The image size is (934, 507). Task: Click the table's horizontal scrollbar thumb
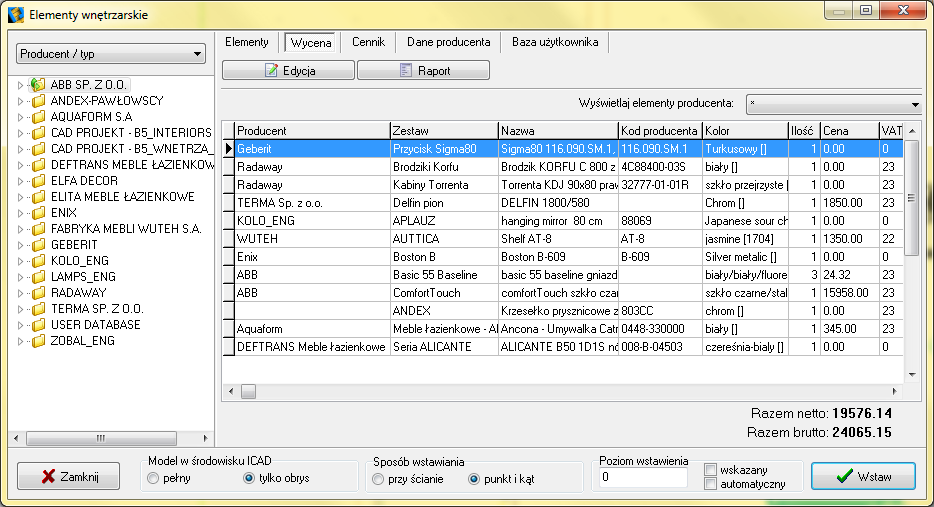[x=248, y=391]
